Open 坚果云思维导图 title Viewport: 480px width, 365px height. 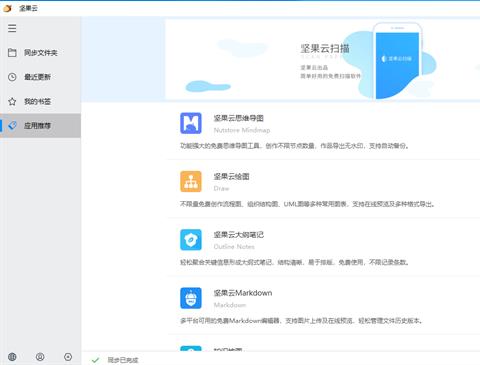pyautogui.click(x=239, y=118)
